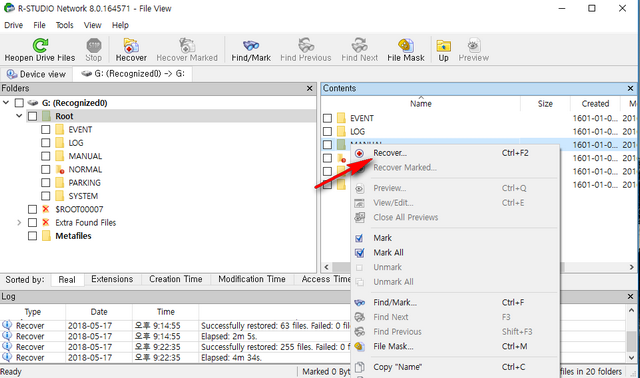Expand the Extra Found Files node
The height and width of the screenshot is (378, 640).
(x=19, y=223)
